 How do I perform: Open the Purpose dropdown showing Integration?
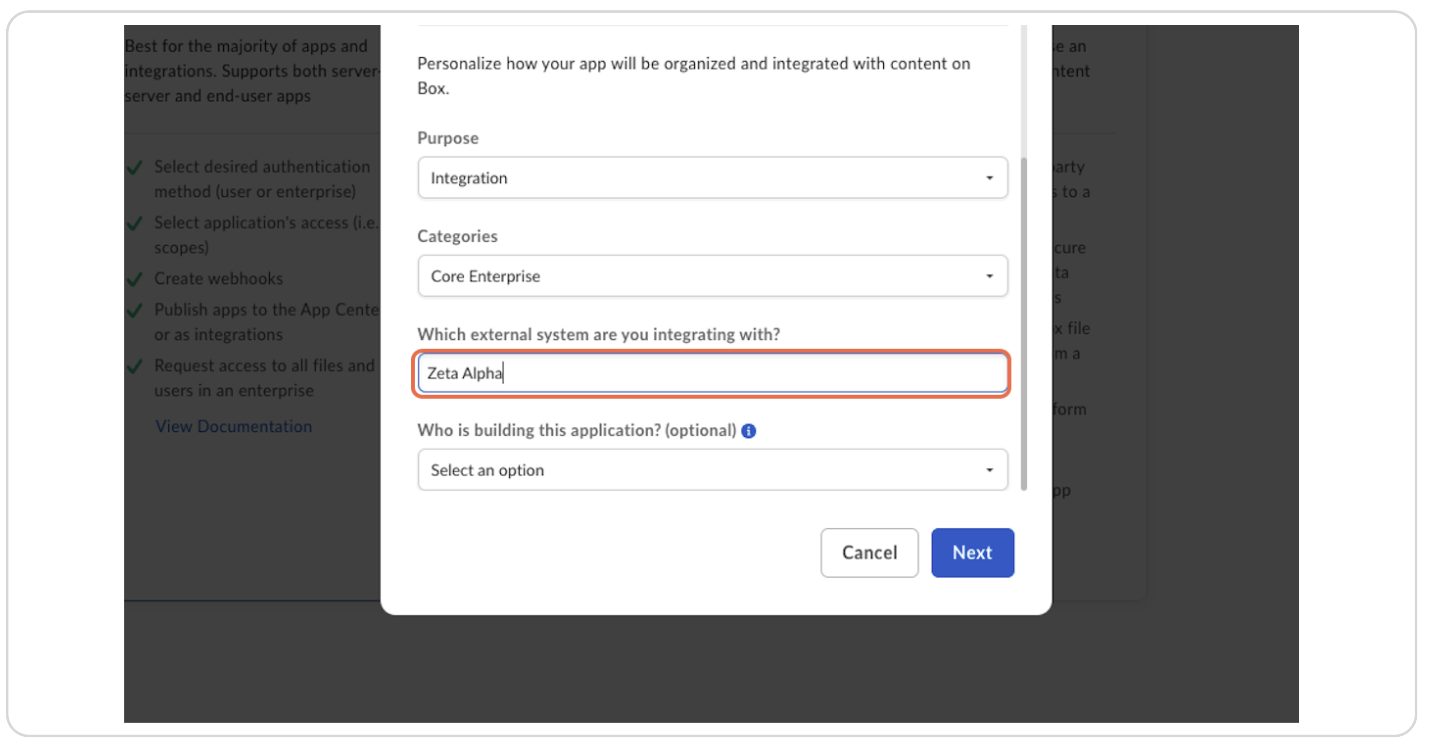click(x=700, y=178)
